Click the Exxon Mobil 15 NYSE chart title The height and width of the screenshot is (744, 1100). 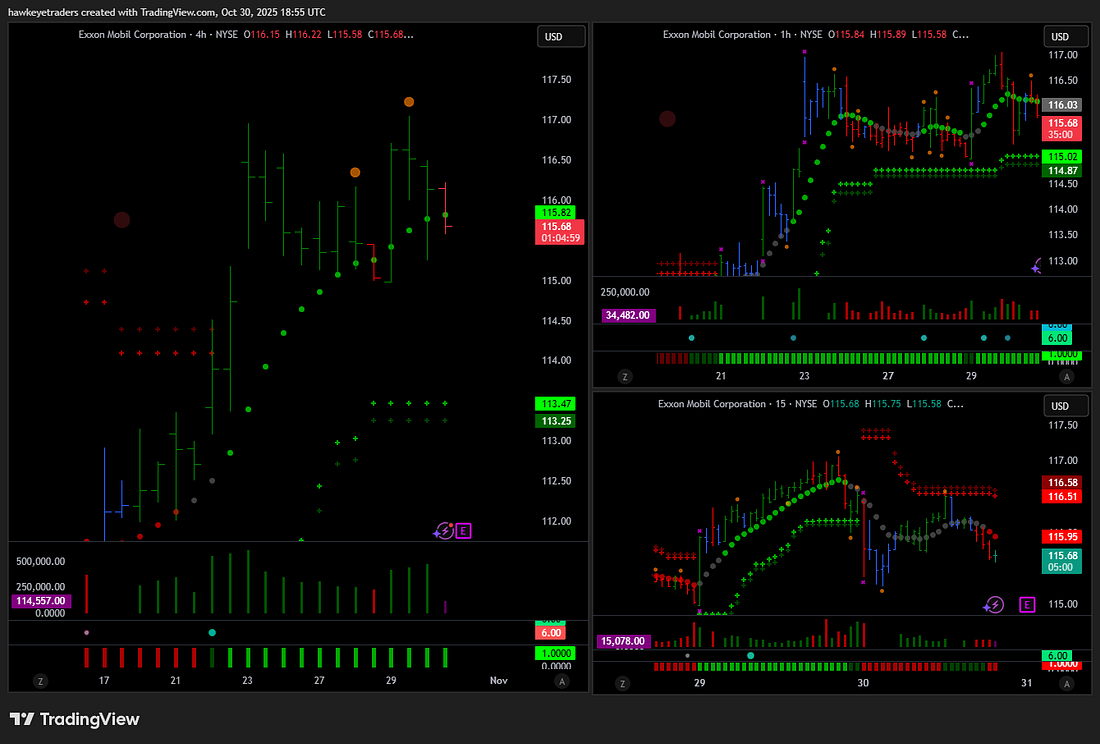click(x=737, y=404)
